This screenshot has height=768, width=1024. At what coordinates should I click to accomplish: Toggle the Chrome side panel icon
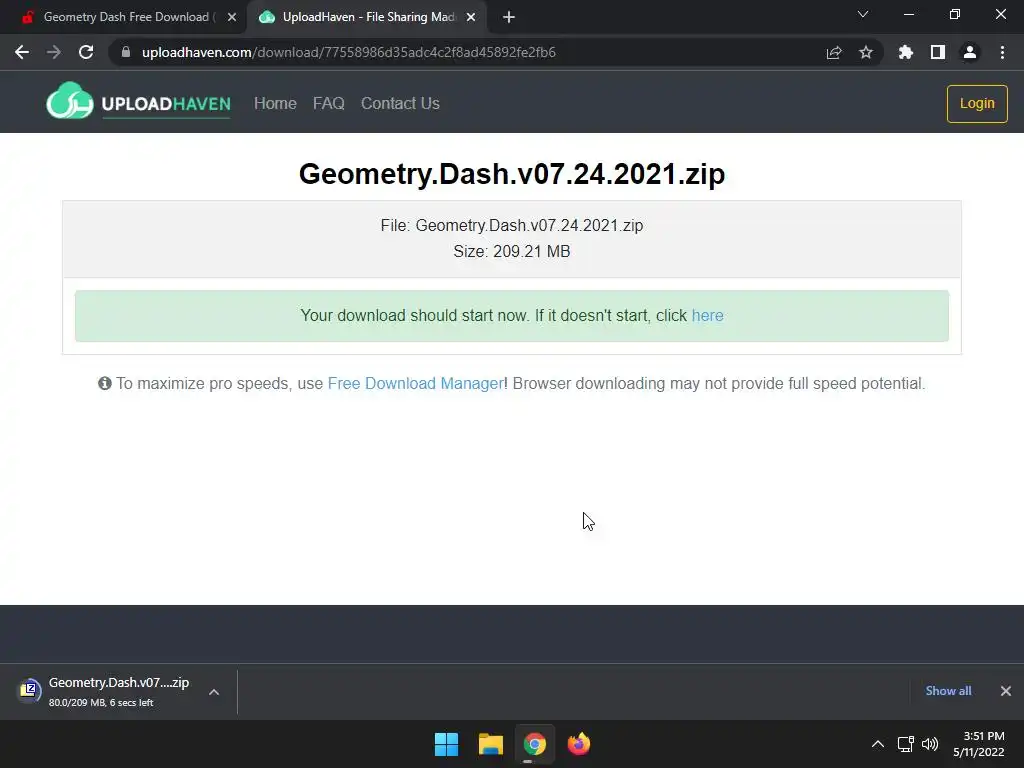coord(938,52)
